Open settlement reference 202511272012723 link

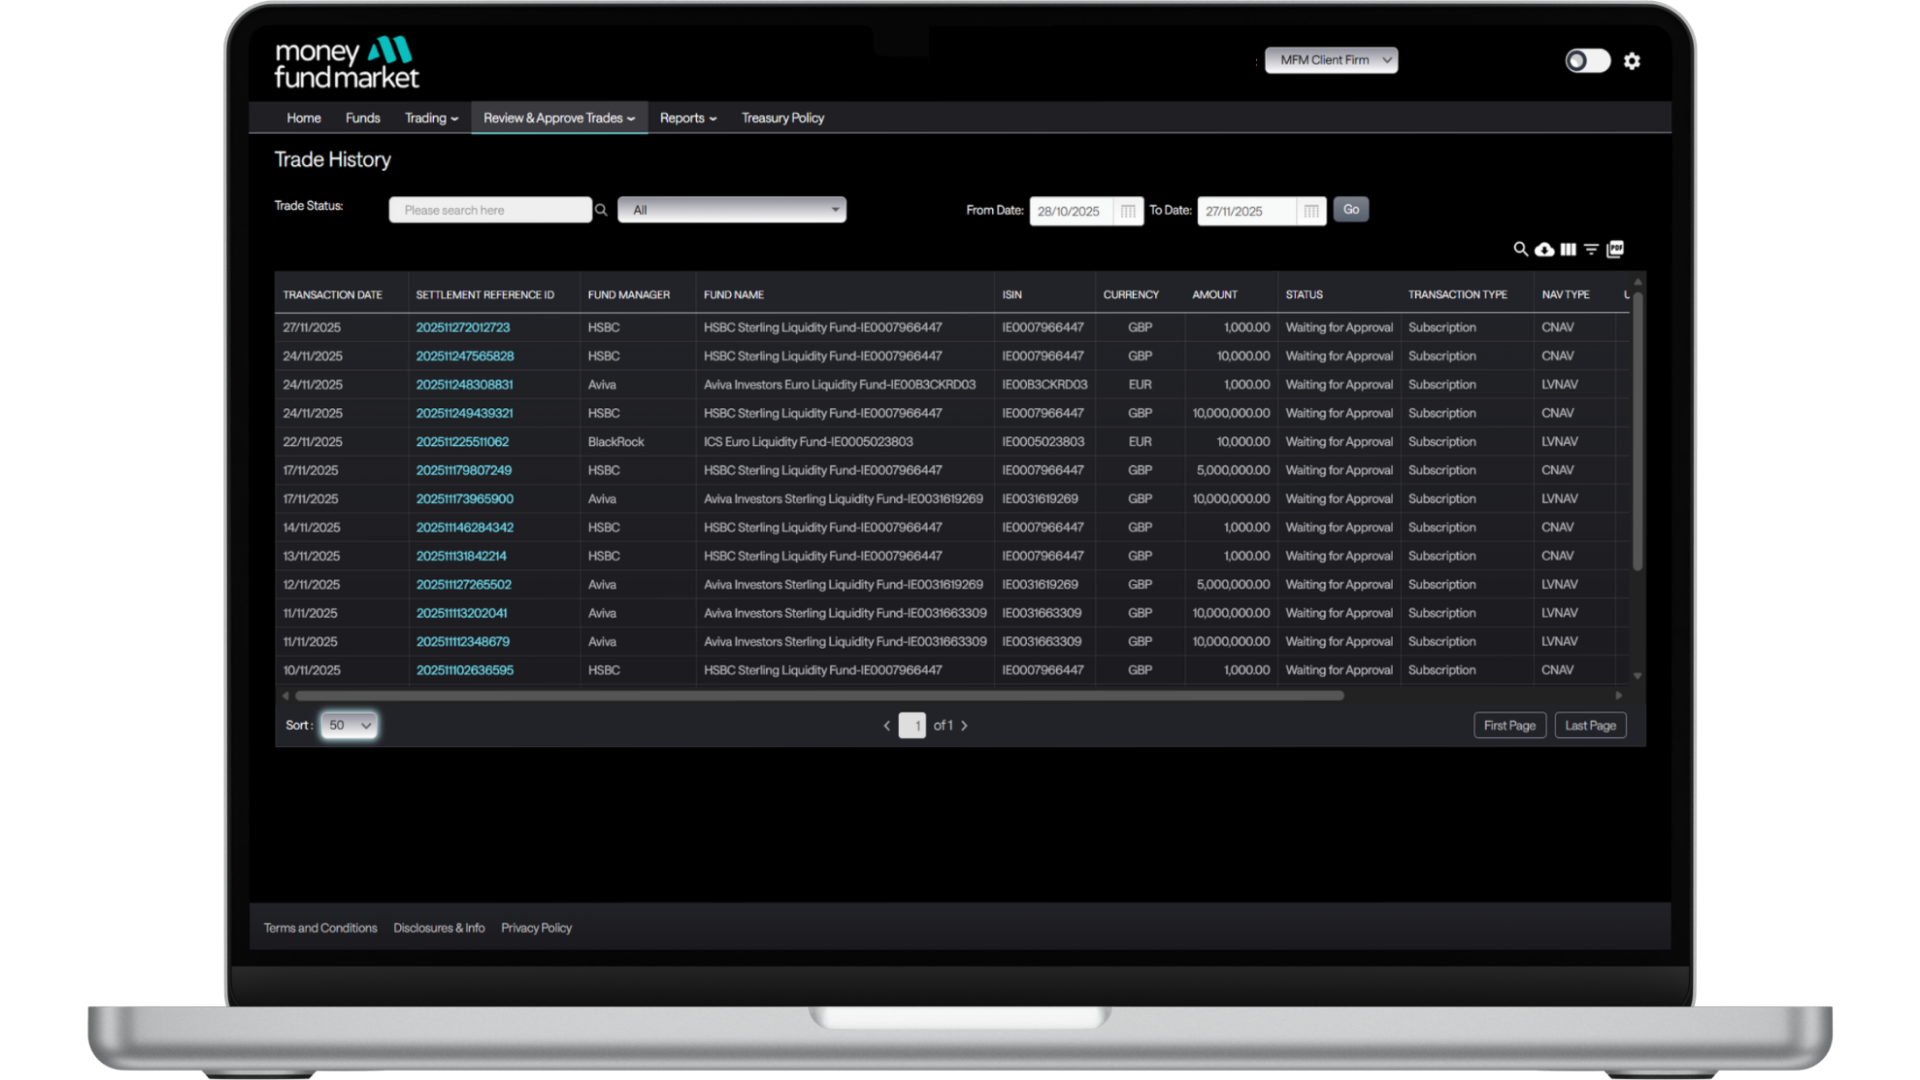click(463, 328)
